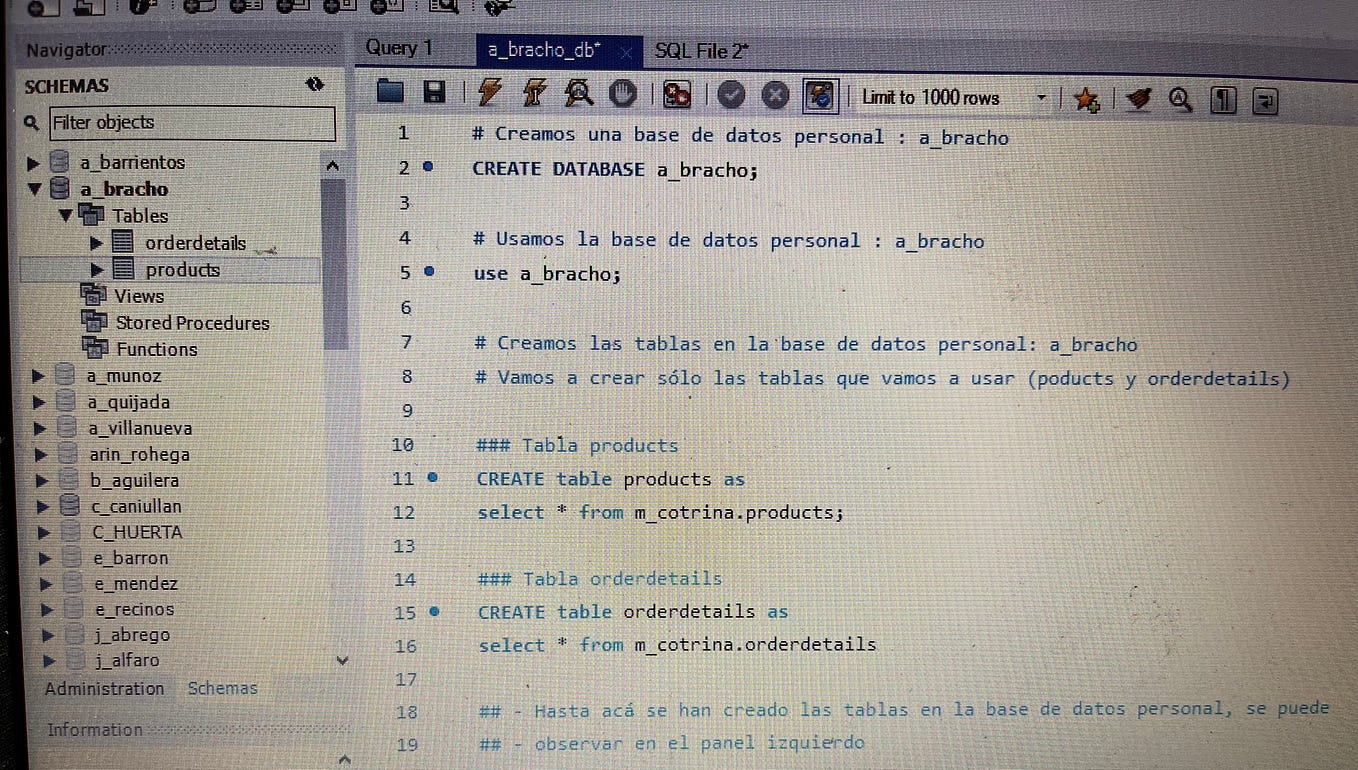Execute the SQL script with the lightning bolt
1358x770 pixels.
(489, 95)
